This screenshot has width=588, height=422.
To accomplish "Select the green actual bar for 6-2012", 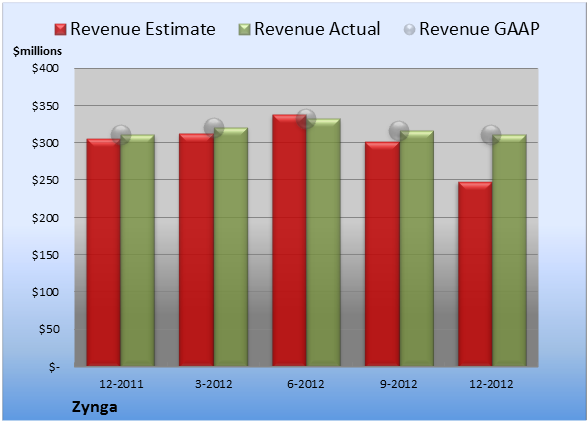I will click(323, 242).
